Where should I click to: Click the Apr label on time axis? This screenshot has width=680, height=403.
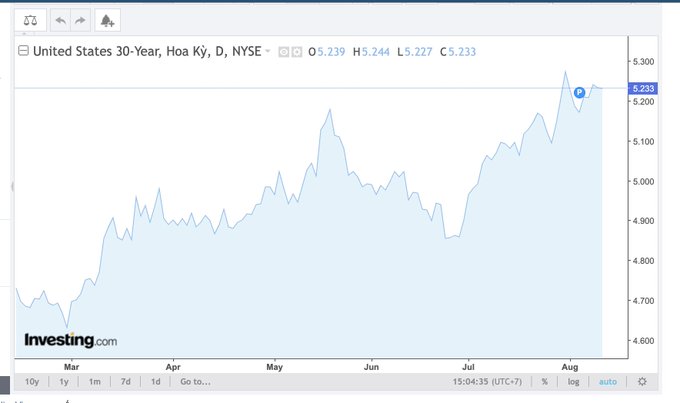point(173,367)
